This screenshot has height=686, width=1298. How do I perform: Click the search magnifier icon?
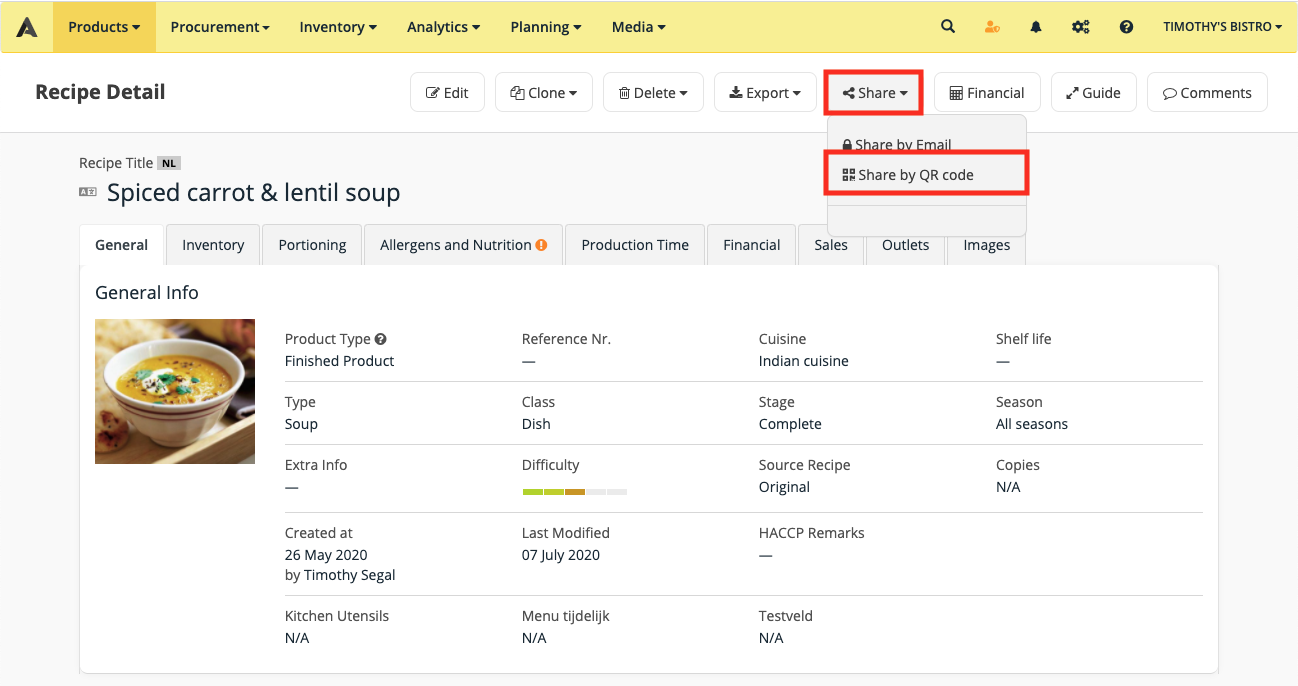point(947,27)
